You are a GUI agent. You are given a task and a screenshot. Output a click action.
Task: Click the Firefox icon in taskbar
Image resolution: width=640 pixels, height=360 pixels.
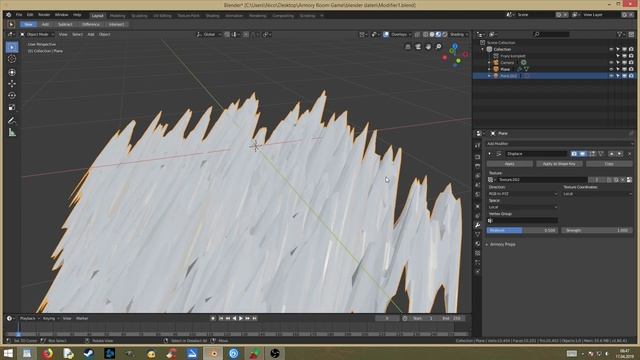click(x=48, y=353)
